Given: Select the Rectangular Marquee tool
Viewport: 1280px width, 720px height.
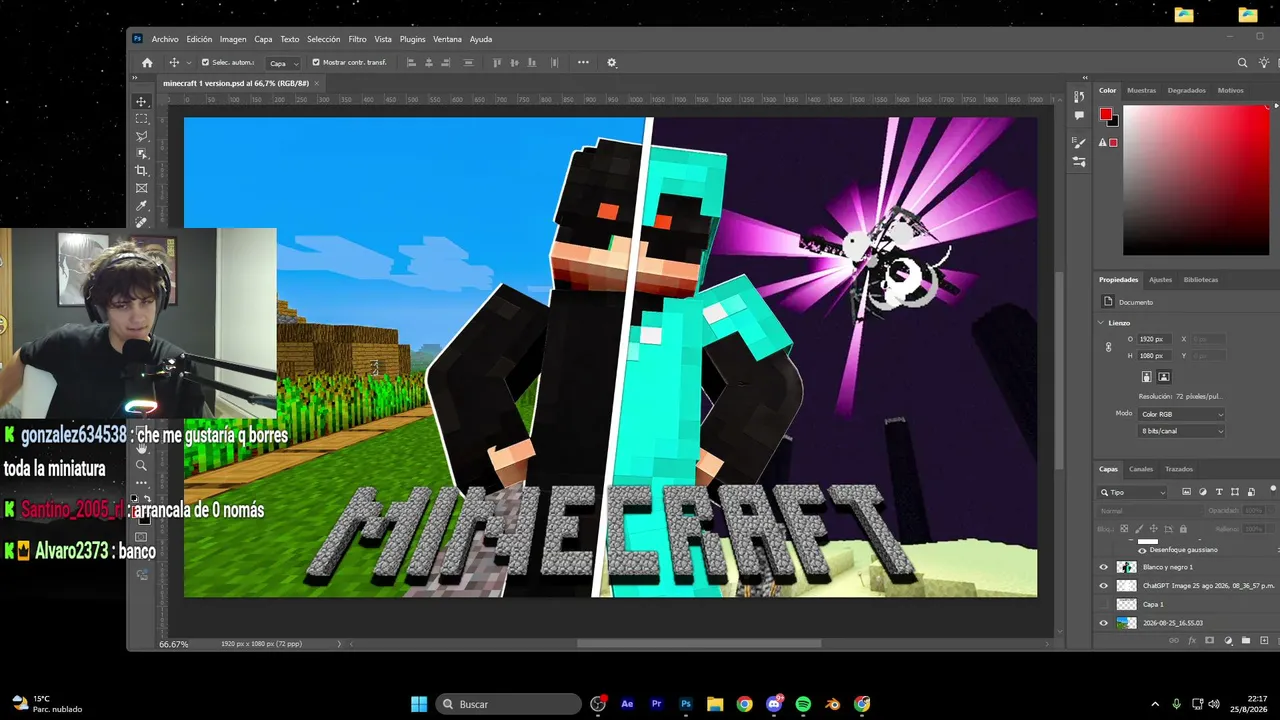Looking at the screenshot, I should tap(141, 119).
